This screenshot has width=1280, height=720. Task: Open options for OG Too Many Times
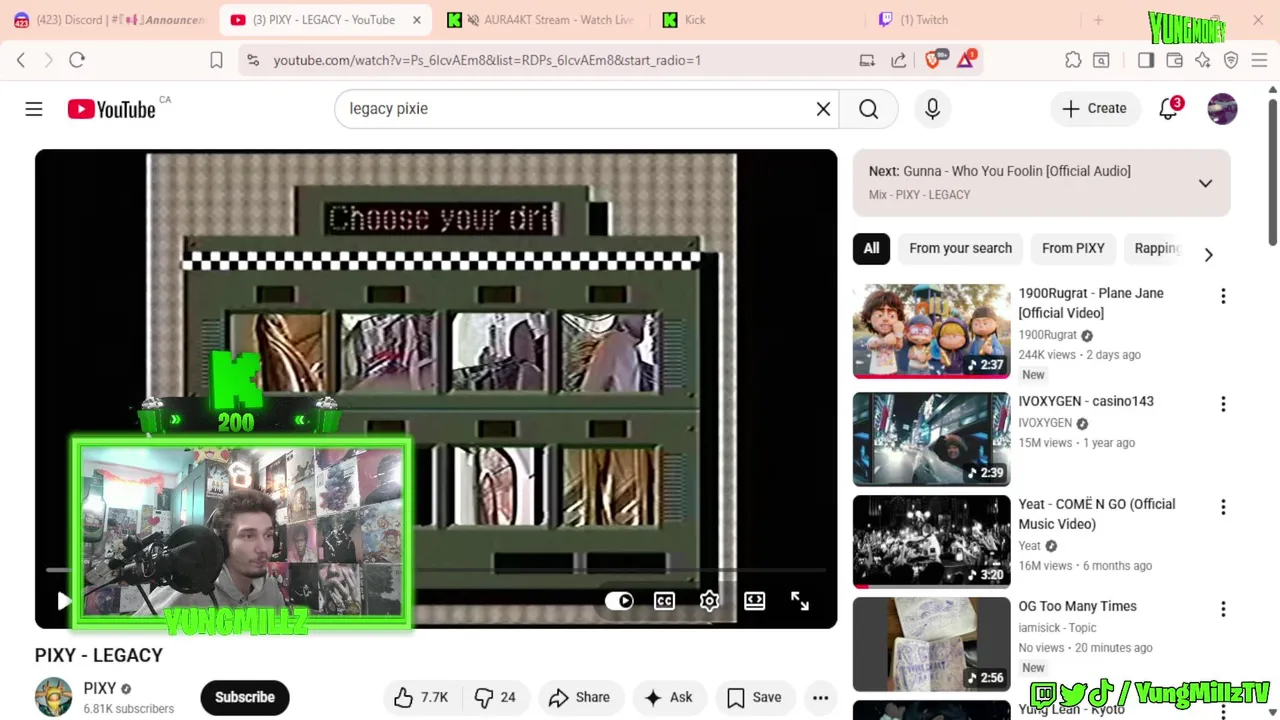click(x=1222, y=609)
